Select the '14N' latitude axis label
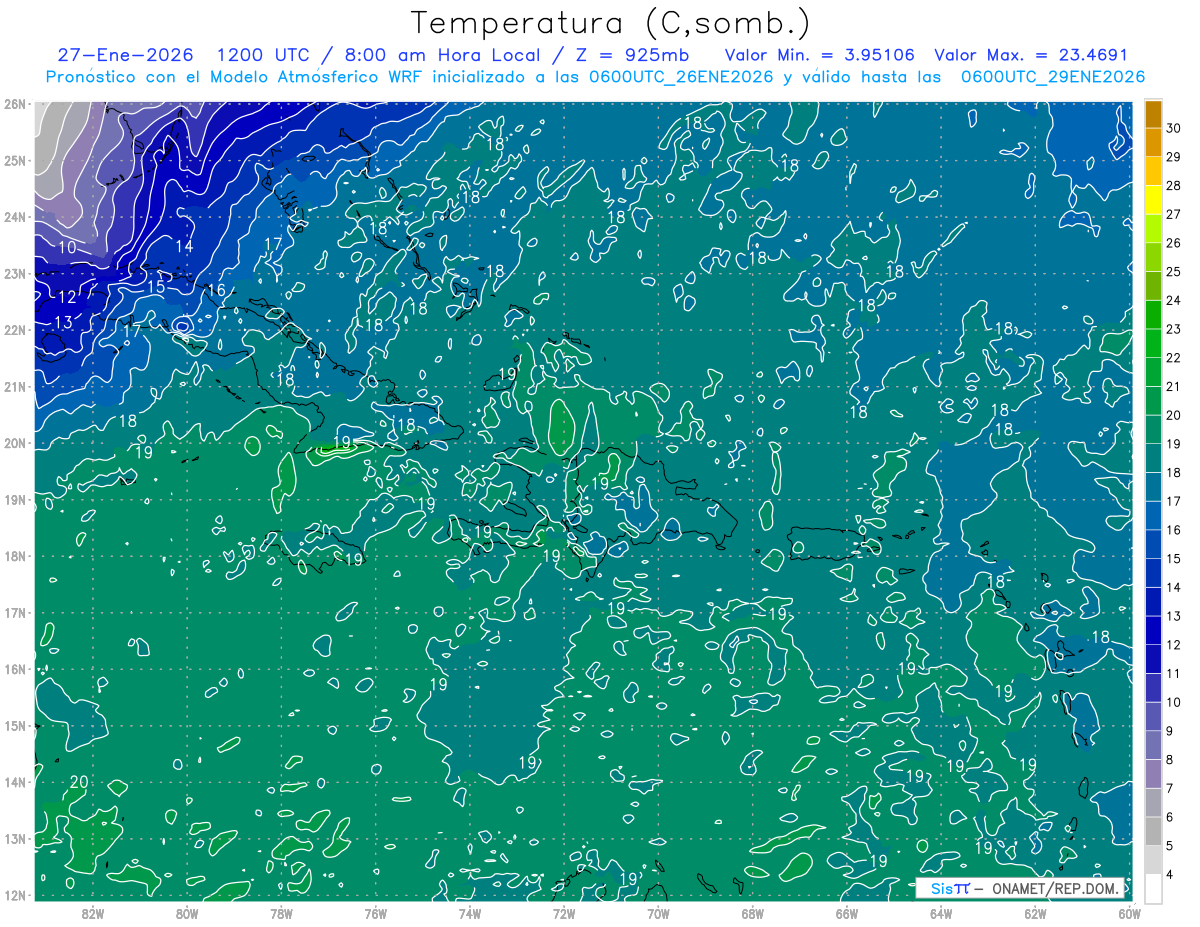 [15, 782]
